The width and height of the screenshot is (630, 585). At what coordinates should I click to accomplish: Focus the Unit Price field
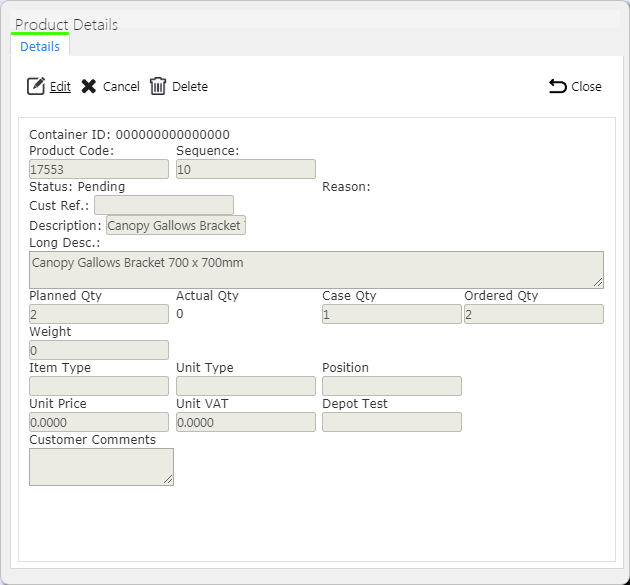(99, 422)
